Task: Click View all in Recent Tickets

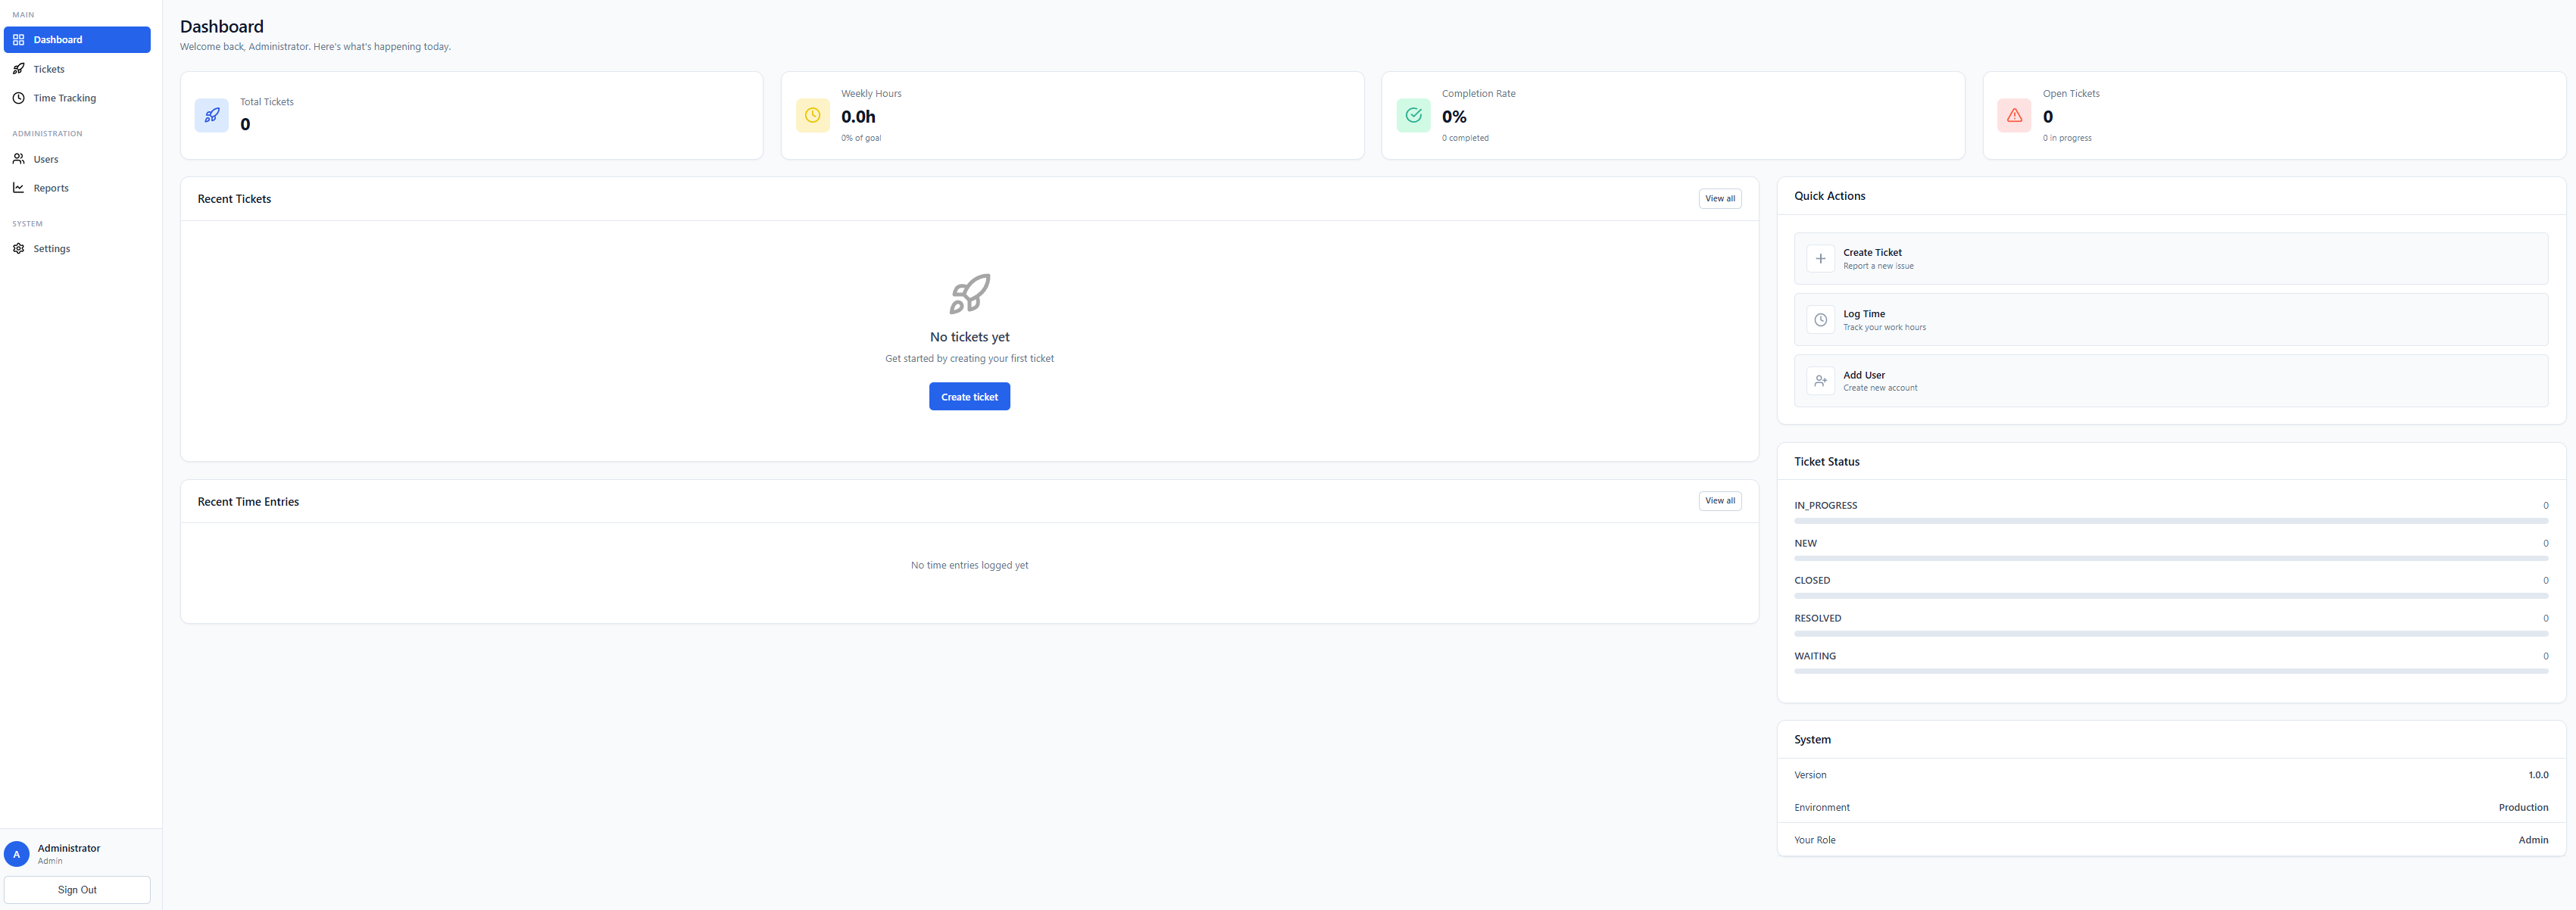Action: point(1719,199)
